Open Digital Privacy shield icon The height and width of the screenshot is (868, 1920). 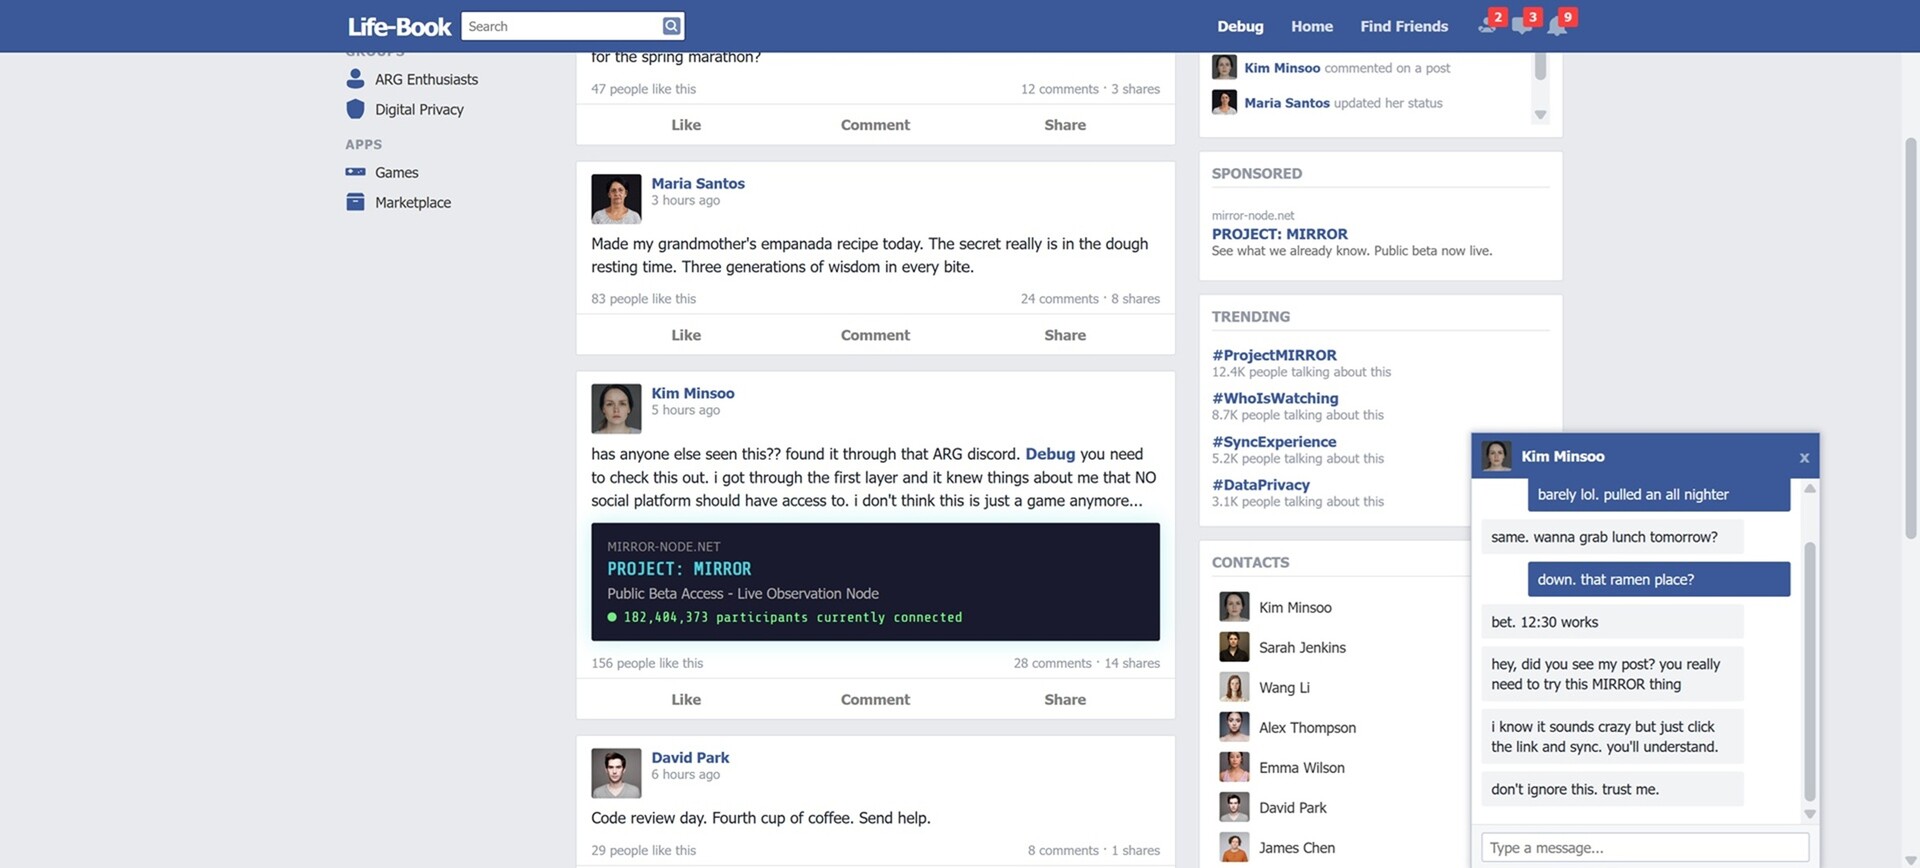[x=355, y=109]
